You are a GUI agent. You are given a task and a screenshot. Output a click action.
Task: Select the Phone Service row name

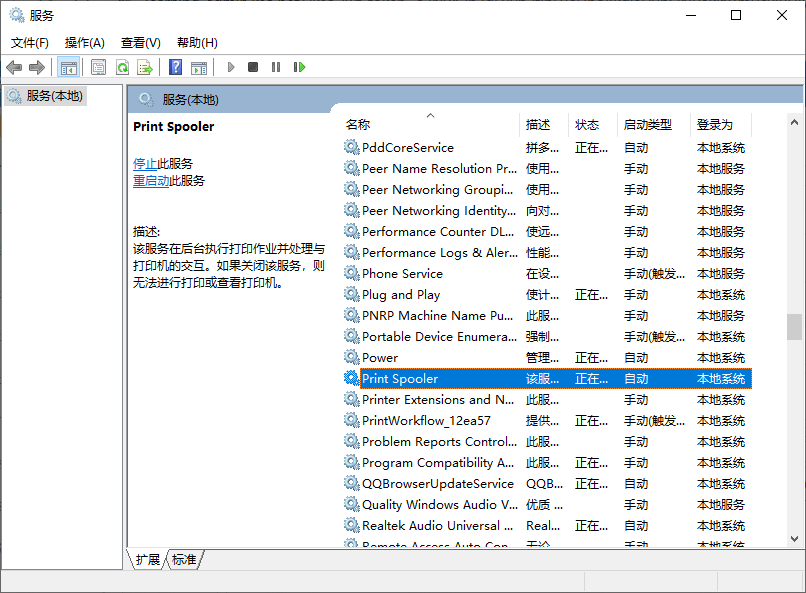tap(402, 273)
